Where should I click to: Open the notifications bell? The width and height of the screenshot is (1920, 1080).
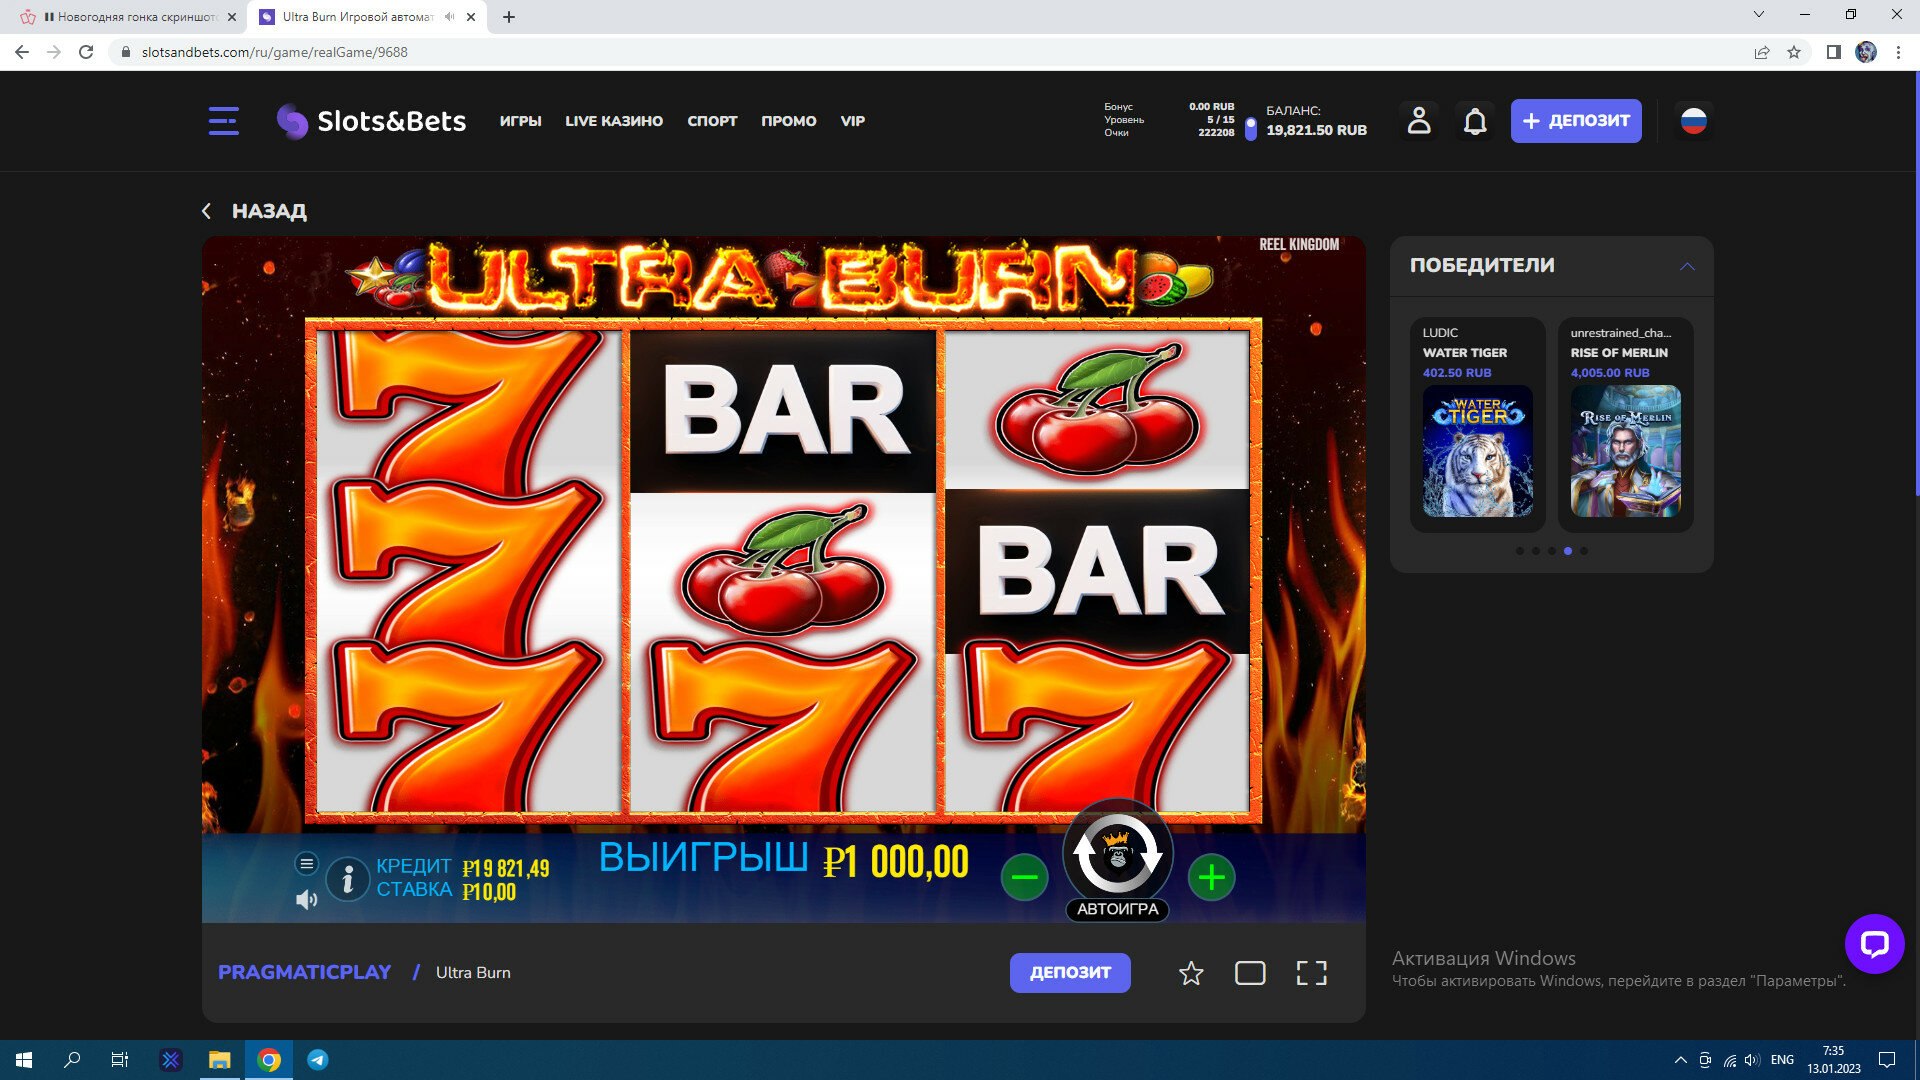[1475, 121]
